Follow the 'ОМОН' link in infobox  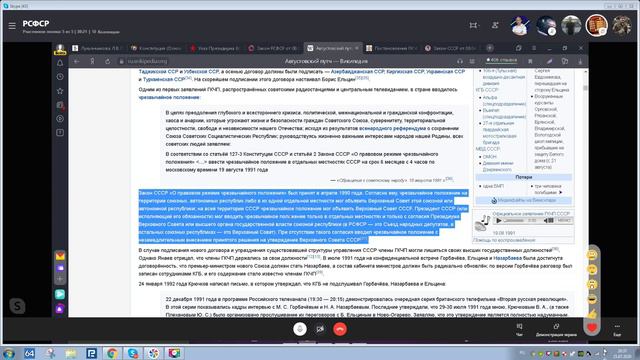click(490, 157)
